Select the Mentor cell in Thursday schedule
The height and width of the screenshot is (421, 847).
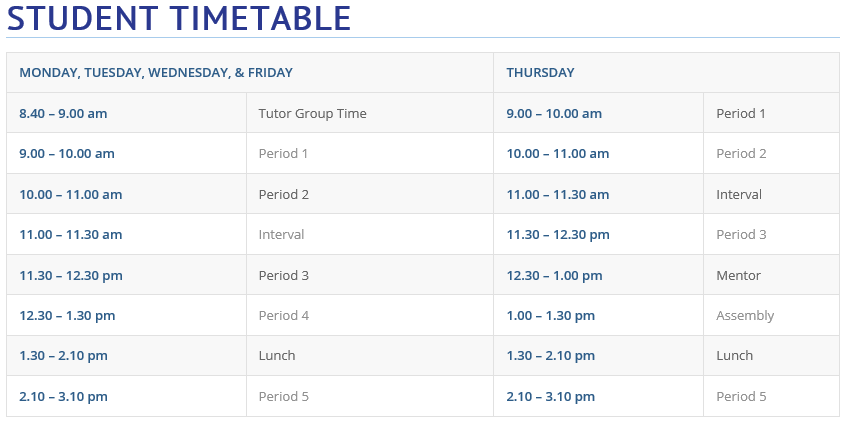(738, 275)
